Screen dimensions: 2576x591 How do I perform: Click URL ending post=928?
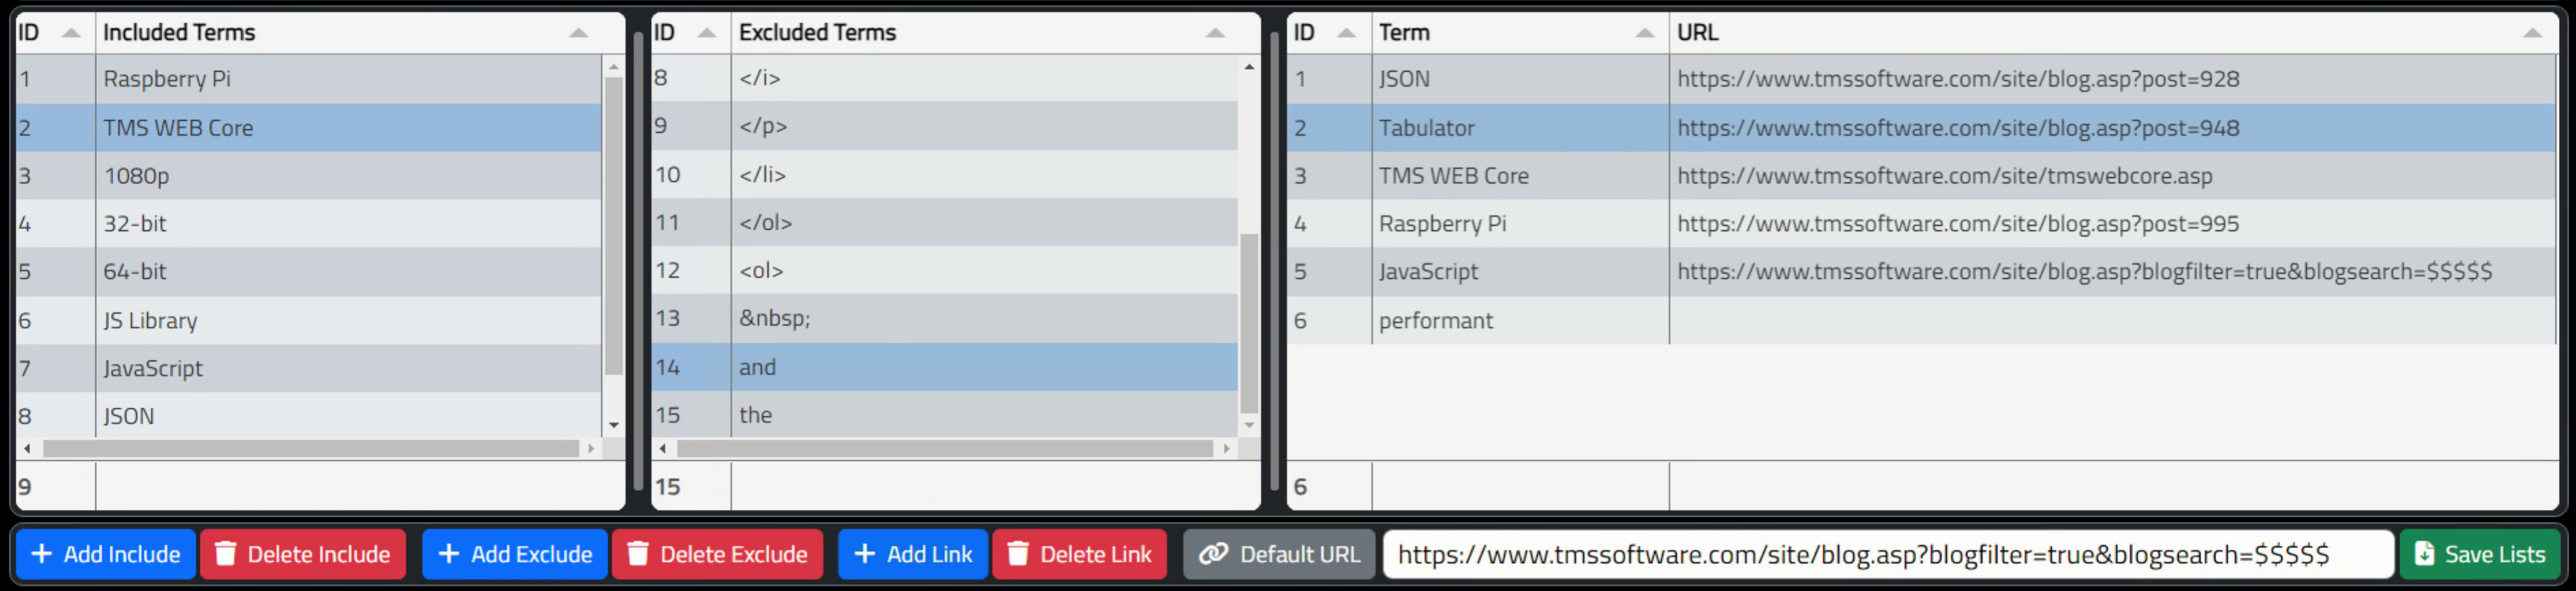click(x=1958, y=79)
